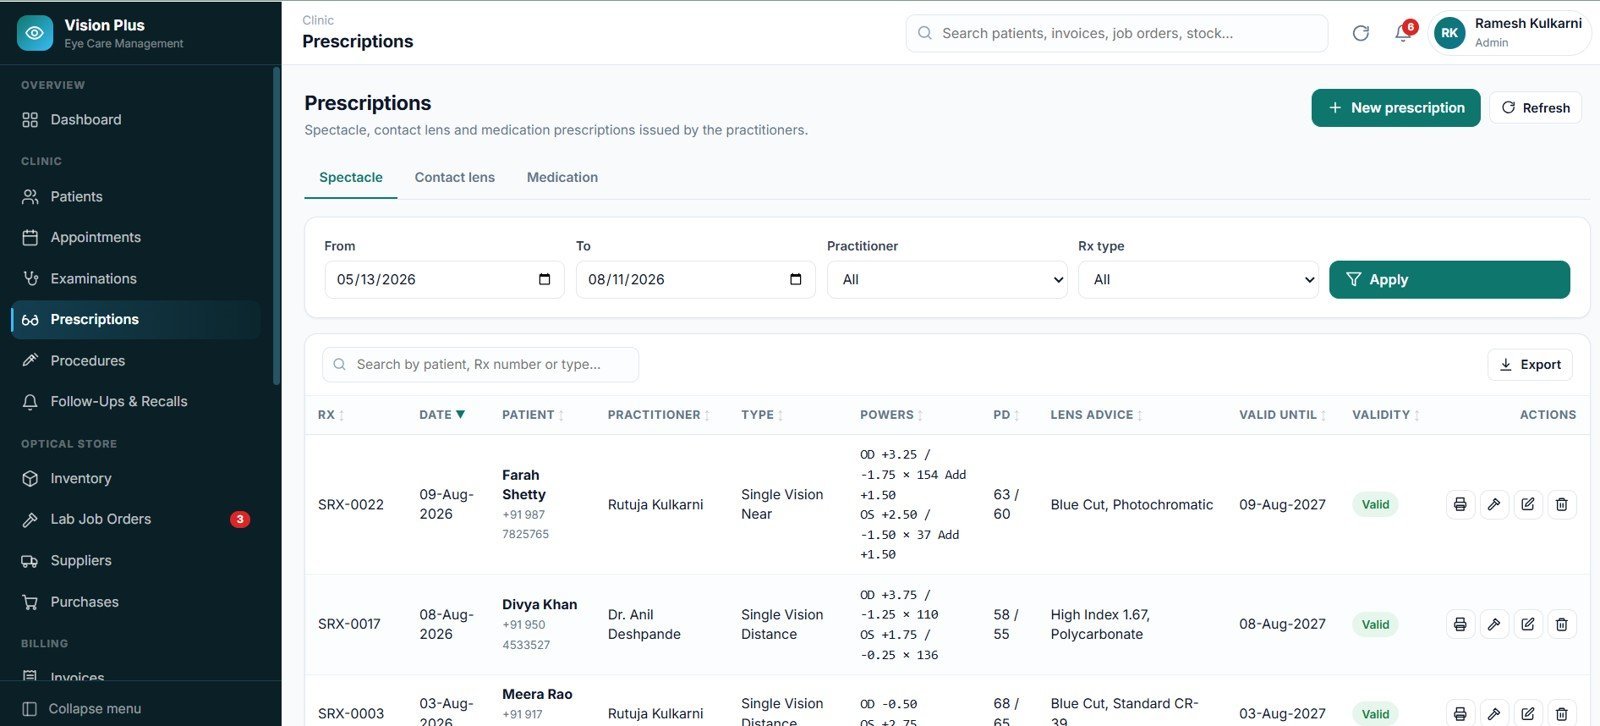Switch to Contact lens tab
This screenshot has height=726, width=1600.
coord(455,177)
